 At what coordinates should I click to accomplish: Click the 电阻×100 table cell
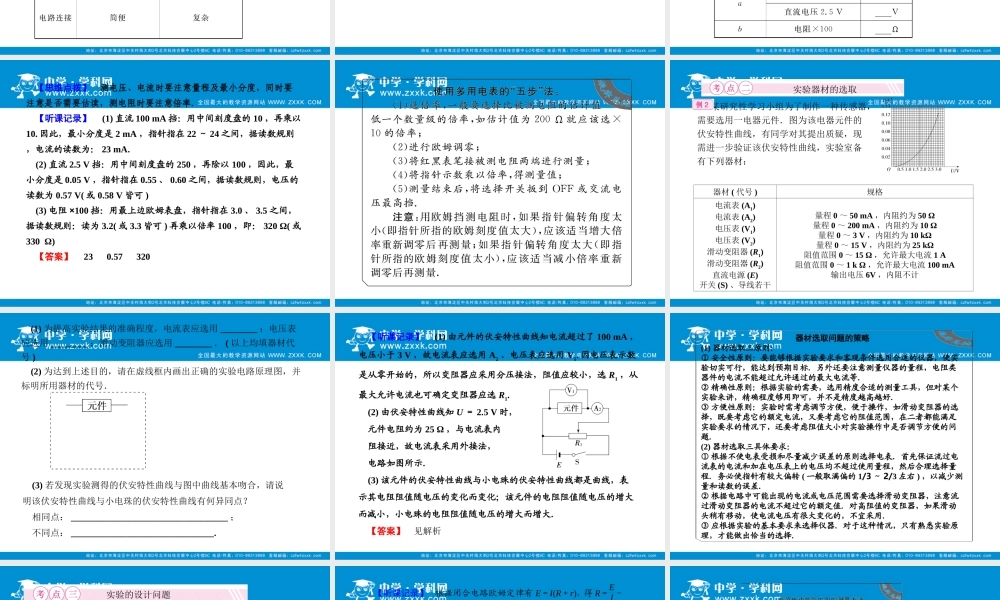coord(813,29)
